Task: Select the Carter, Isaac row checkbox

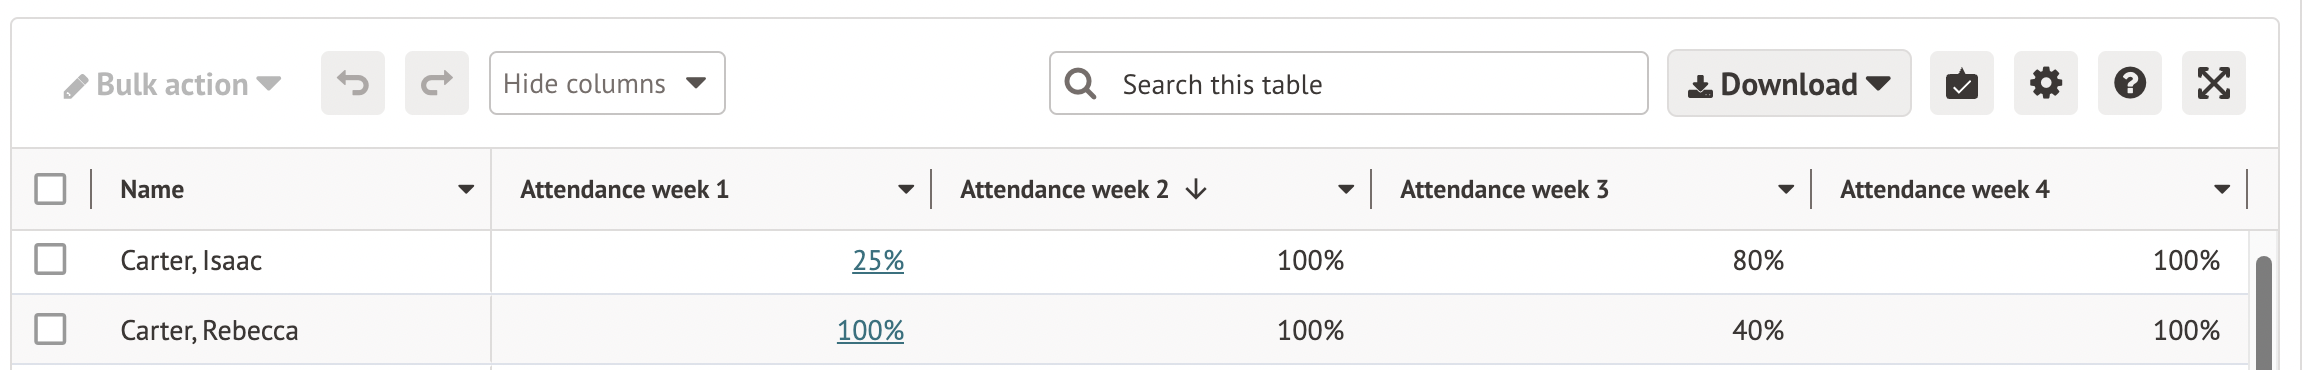Action: pos(50,259)
